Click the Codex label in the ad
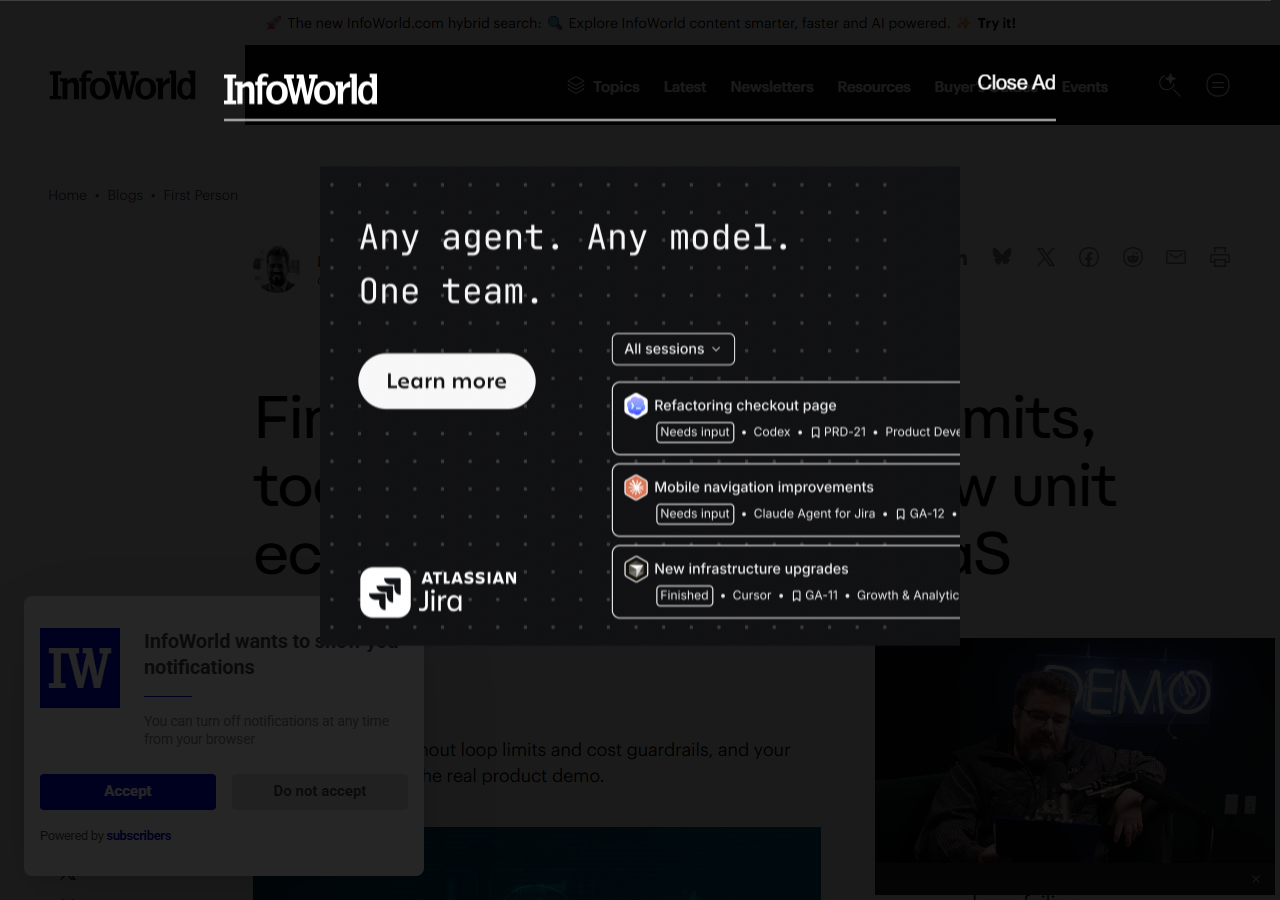 [772, 432]
